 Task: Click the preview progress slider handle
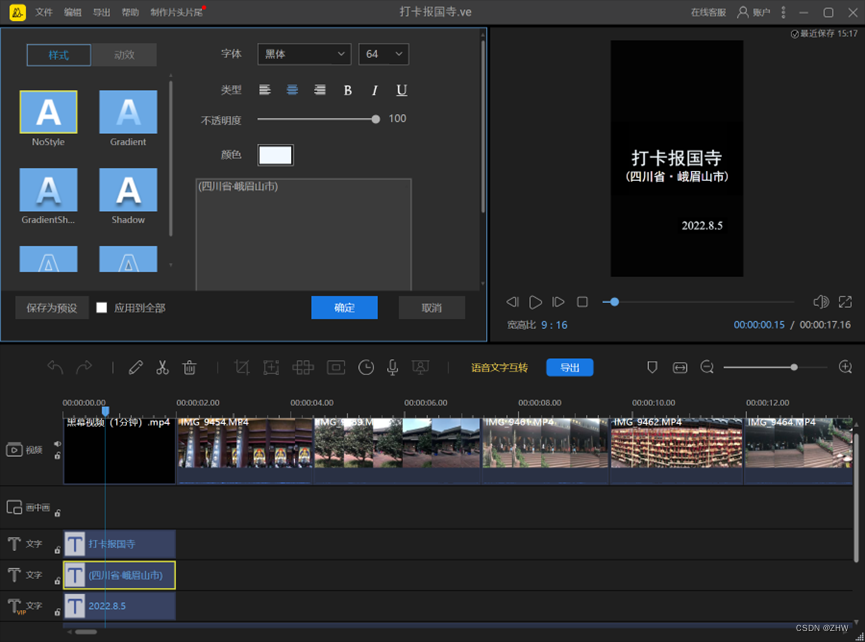click(614, 302)
